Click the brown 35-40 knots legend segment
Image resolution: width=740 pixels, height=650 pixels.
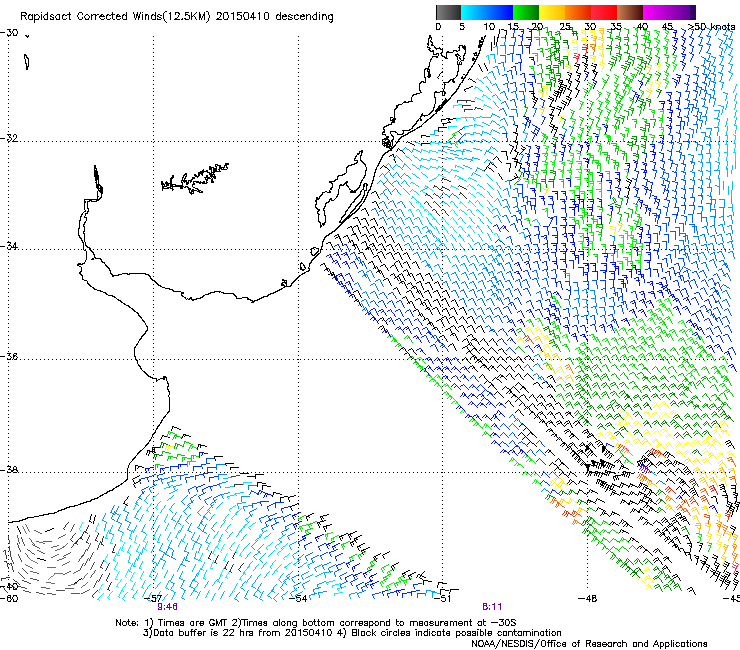pyautogui.click(x=630, y=12)
